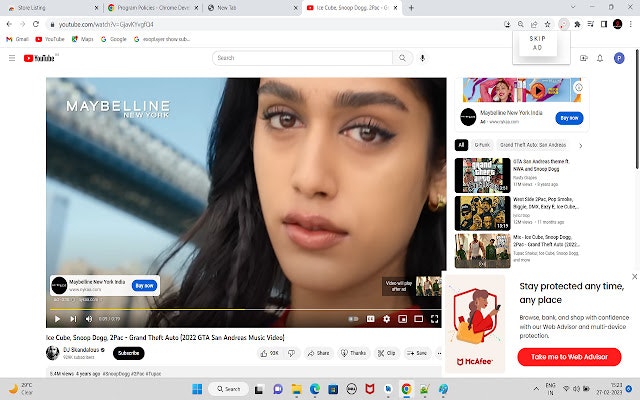Open West Side 2Pac, Pop Smoke video thumbnail
Image resolution: width=640 pixels, height=400 pixels.
tap(482, 213)
